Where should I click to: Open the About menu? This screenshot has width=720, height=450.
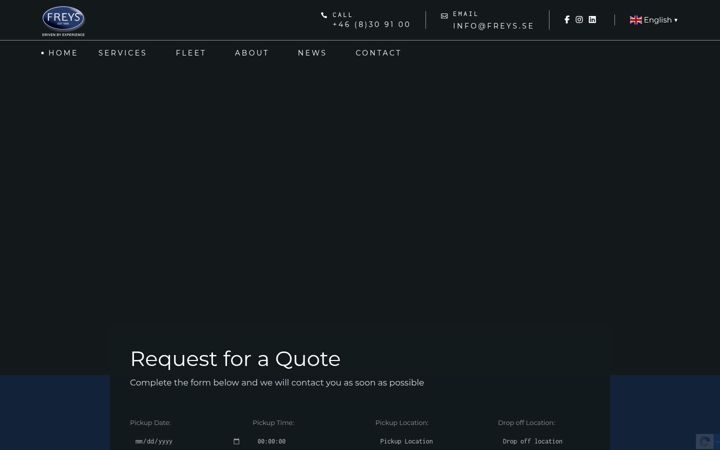(x=252, y=53)
